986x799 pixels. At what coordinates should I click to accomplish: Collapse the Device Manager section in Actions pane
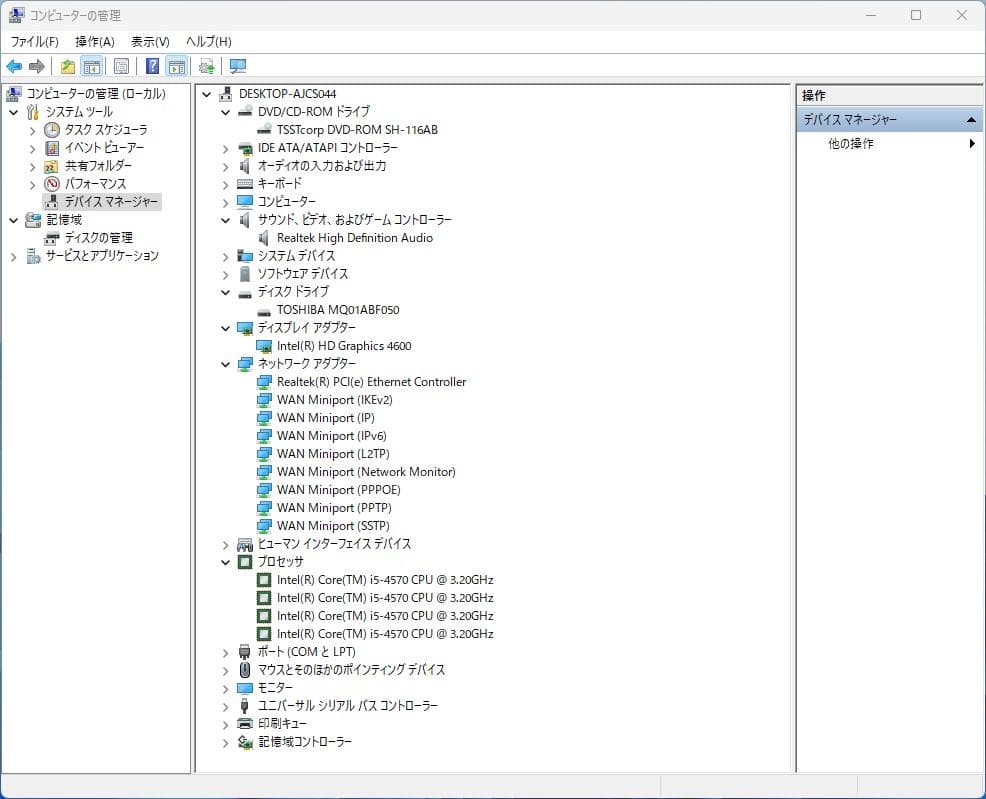[970, 119]
